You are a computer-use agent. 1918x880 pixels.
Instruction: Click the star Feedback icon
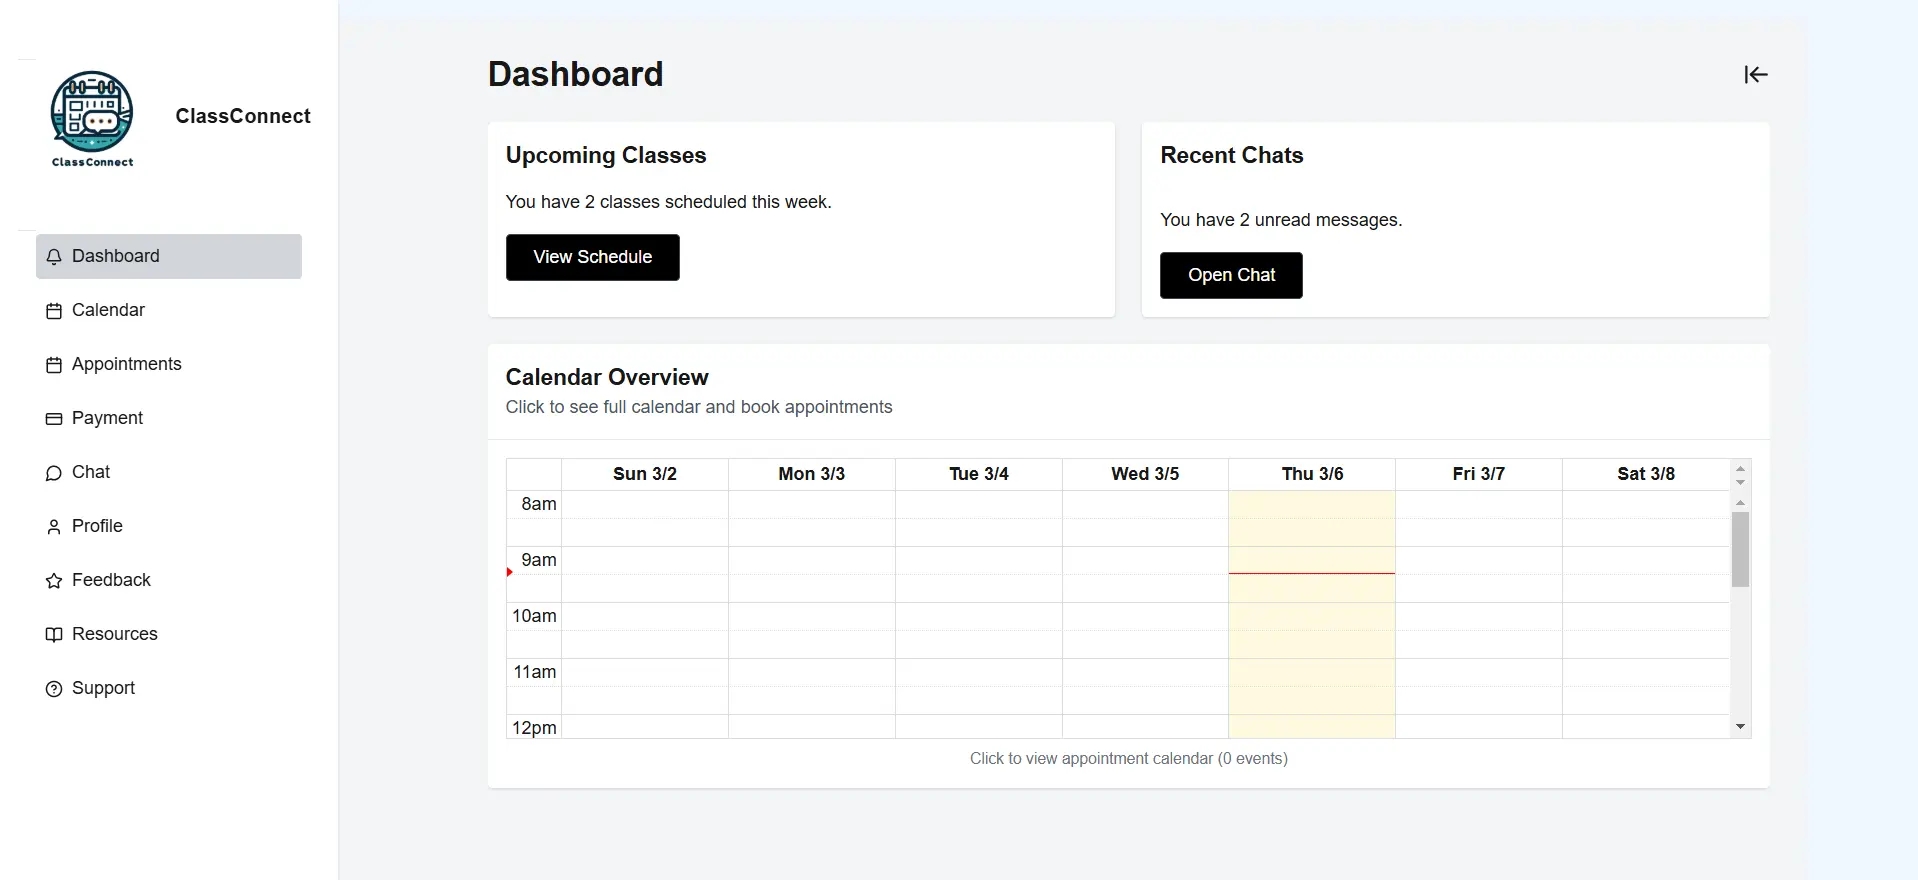54,581
